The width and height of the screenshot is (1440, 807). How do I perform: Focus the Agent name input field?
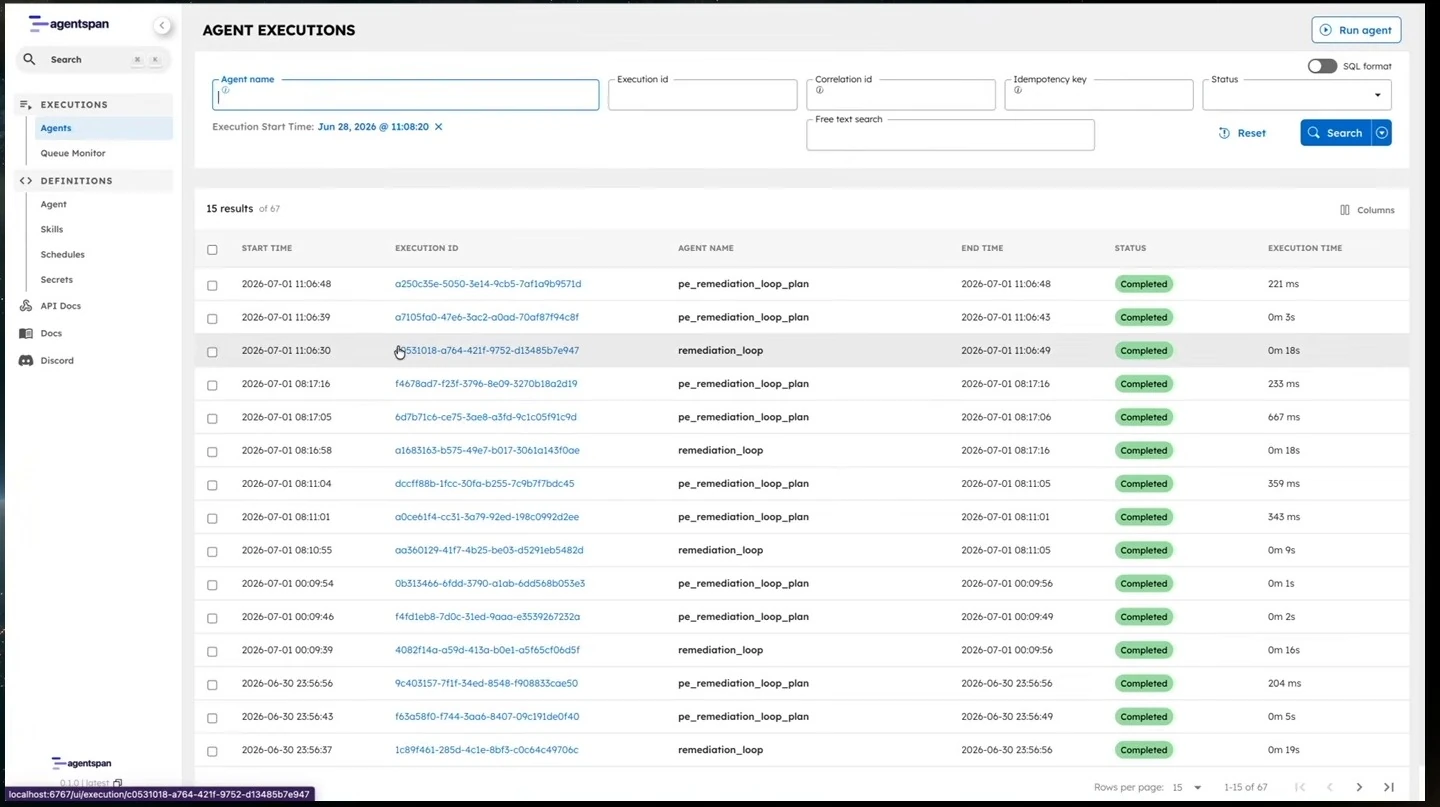406,95
